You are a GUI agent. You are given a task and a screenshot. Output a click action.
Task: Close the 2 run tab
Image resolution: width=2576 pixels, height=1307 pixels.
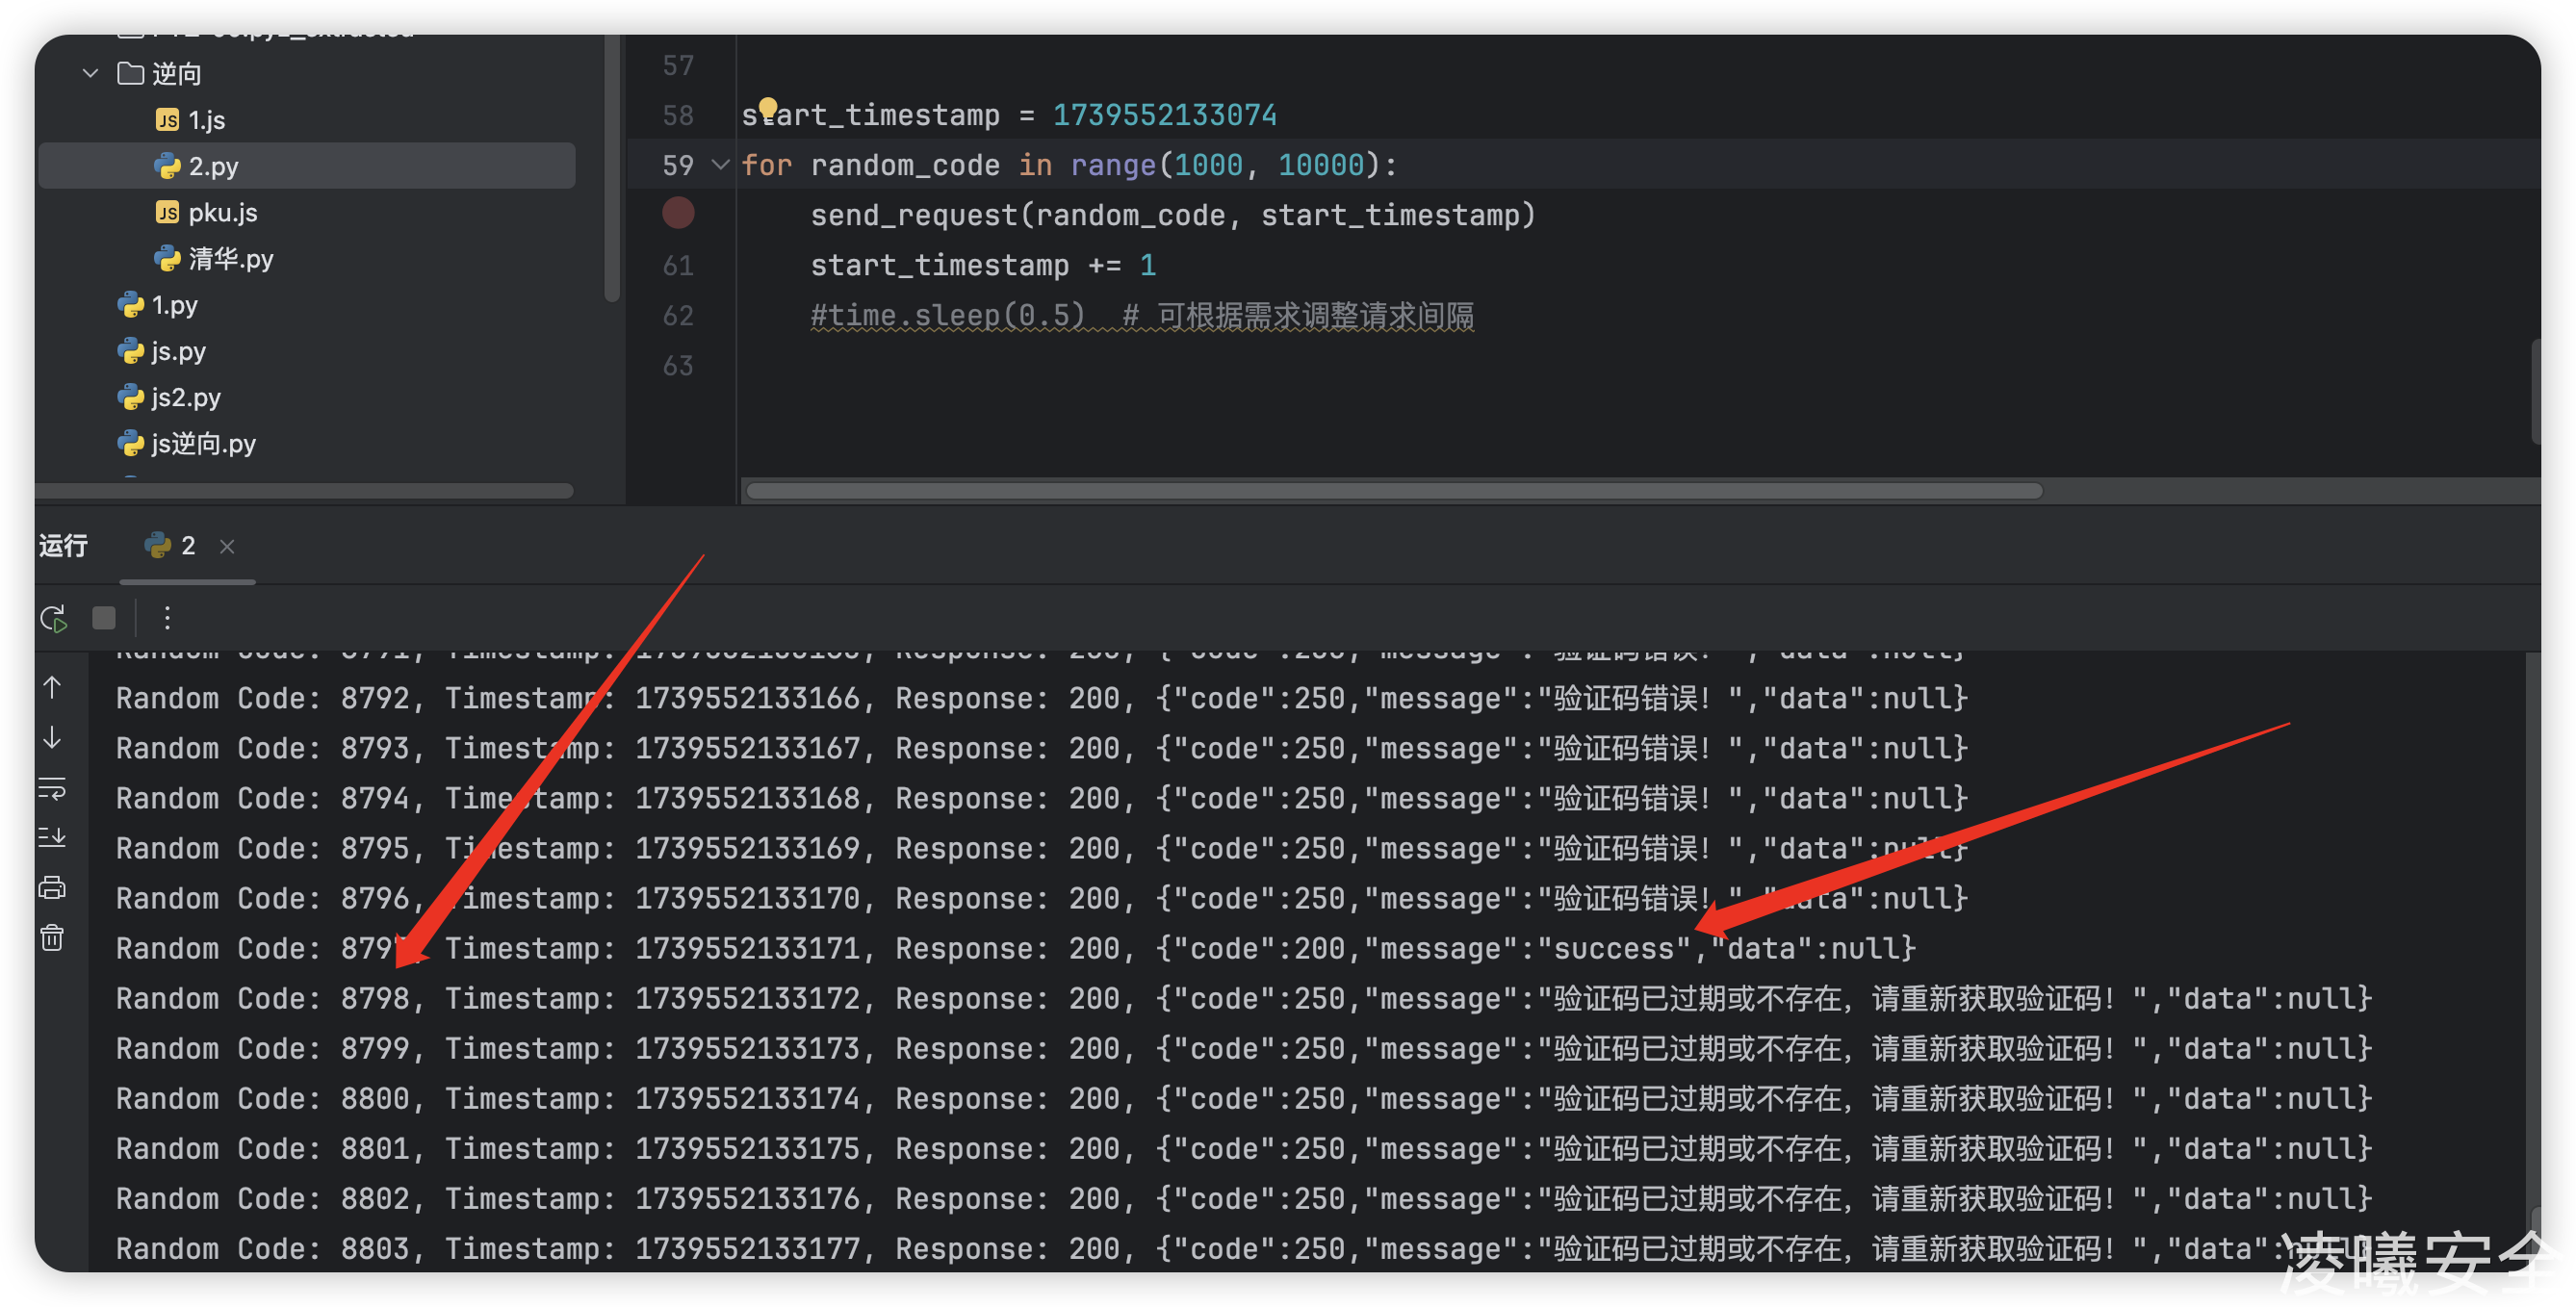click(x=227, y=546)
